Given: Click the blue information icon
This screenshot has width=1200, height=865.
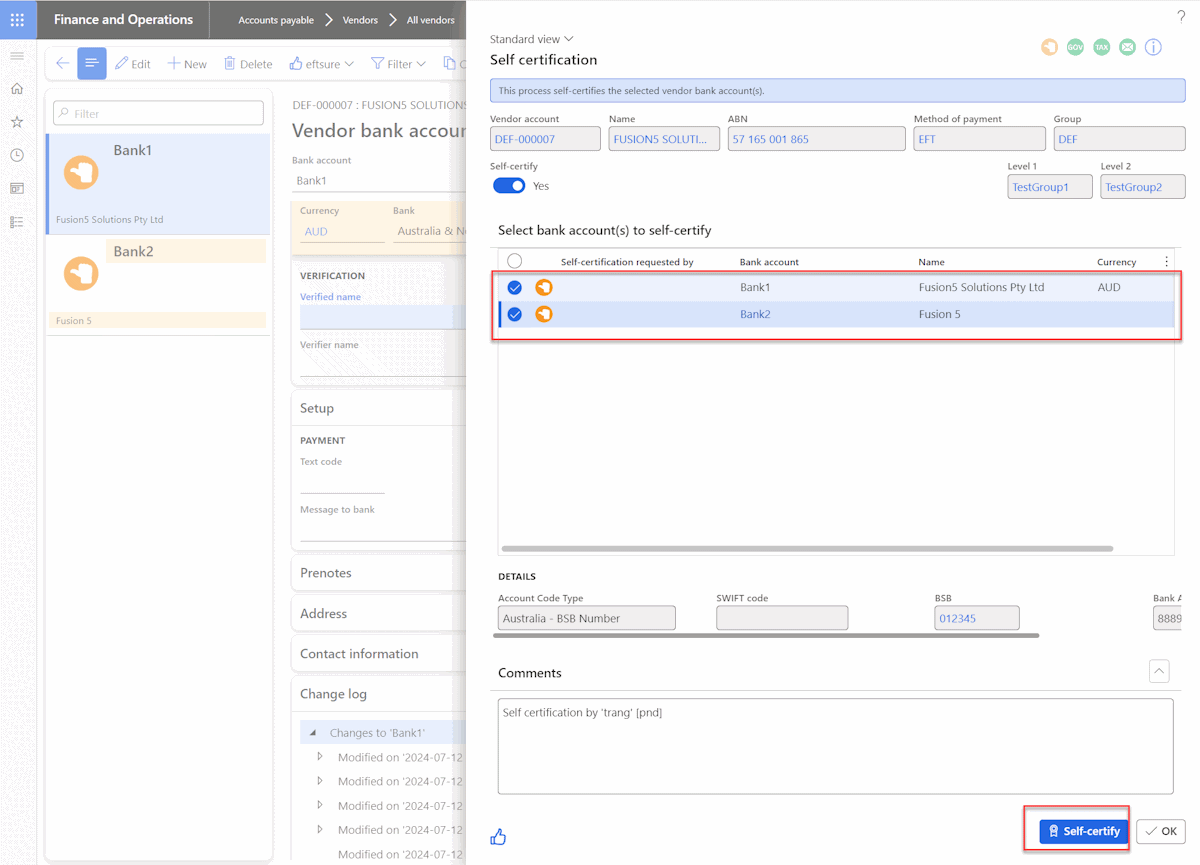Looking at the screenshot, I should 1153,47.
